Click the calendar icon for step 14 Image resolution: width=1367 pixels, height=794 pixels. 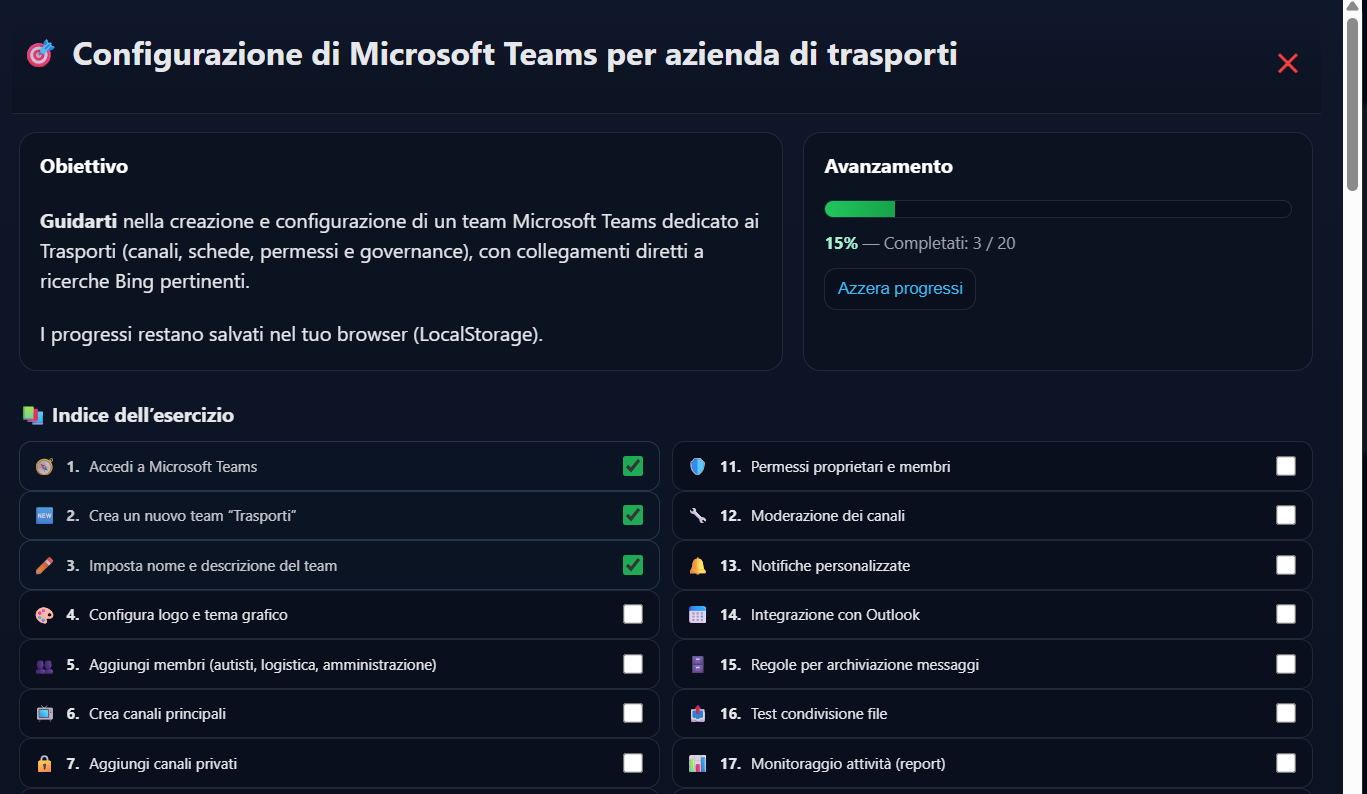coord(698,615)
